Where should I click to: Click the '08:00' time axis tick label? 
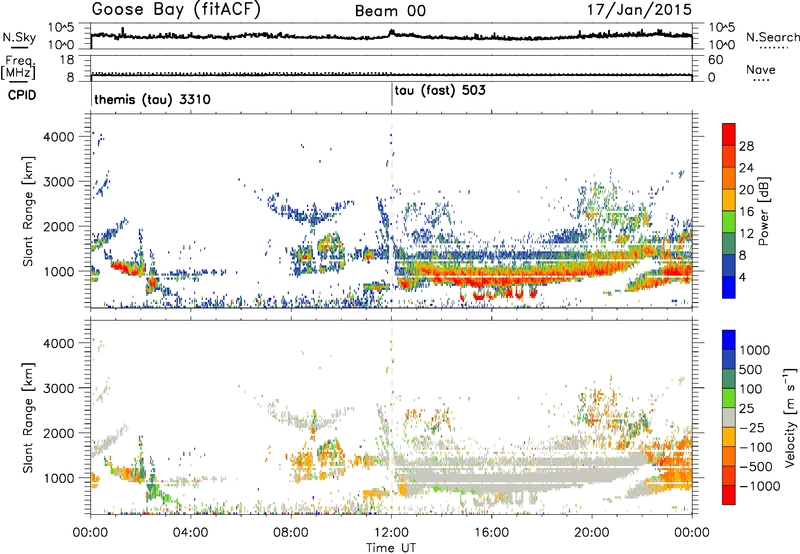click(x=291, y=533)
